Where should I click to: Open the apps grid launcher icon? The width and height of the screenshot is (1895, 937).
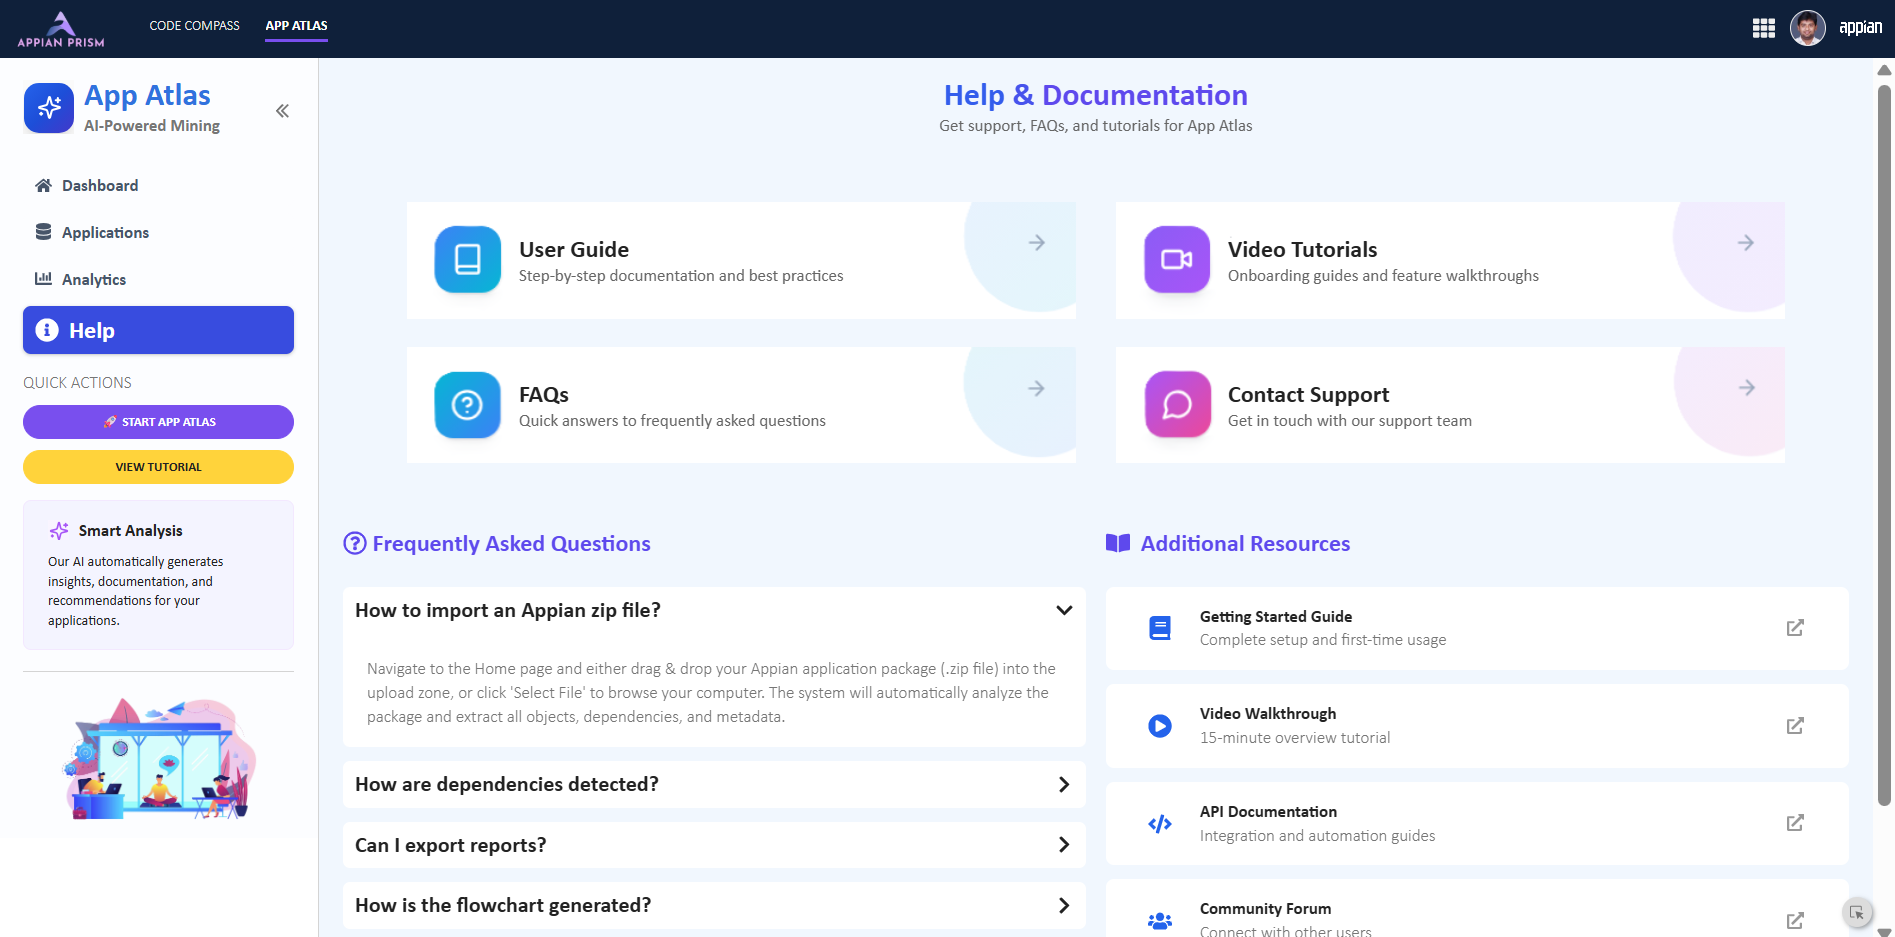(1763, 28)
